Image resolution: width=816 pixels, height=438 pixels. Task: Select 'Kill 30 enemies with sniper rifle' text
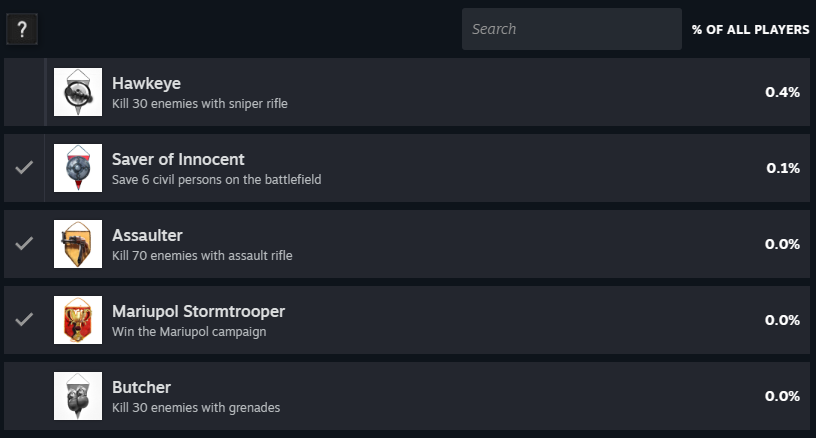click(x=200, y=104)
